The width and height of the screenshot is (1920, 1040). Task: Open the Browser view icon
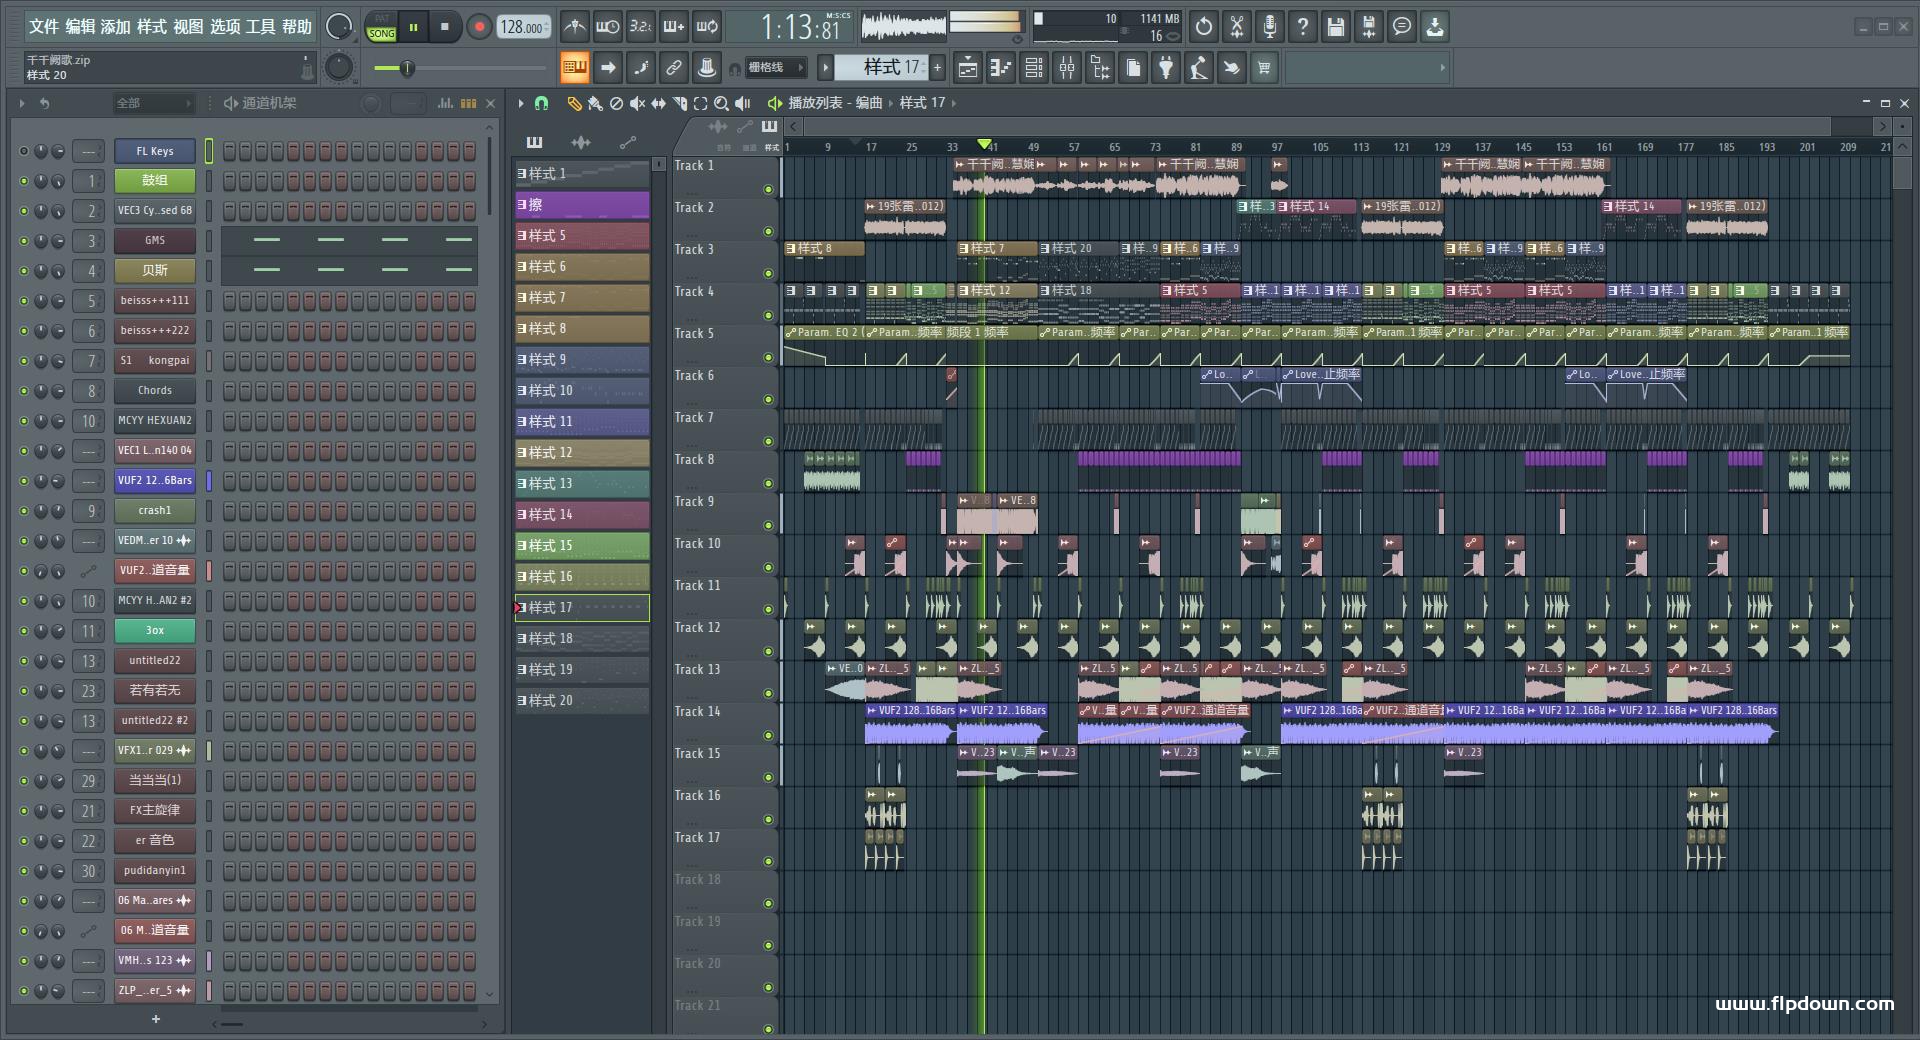tap(1100, 68)
